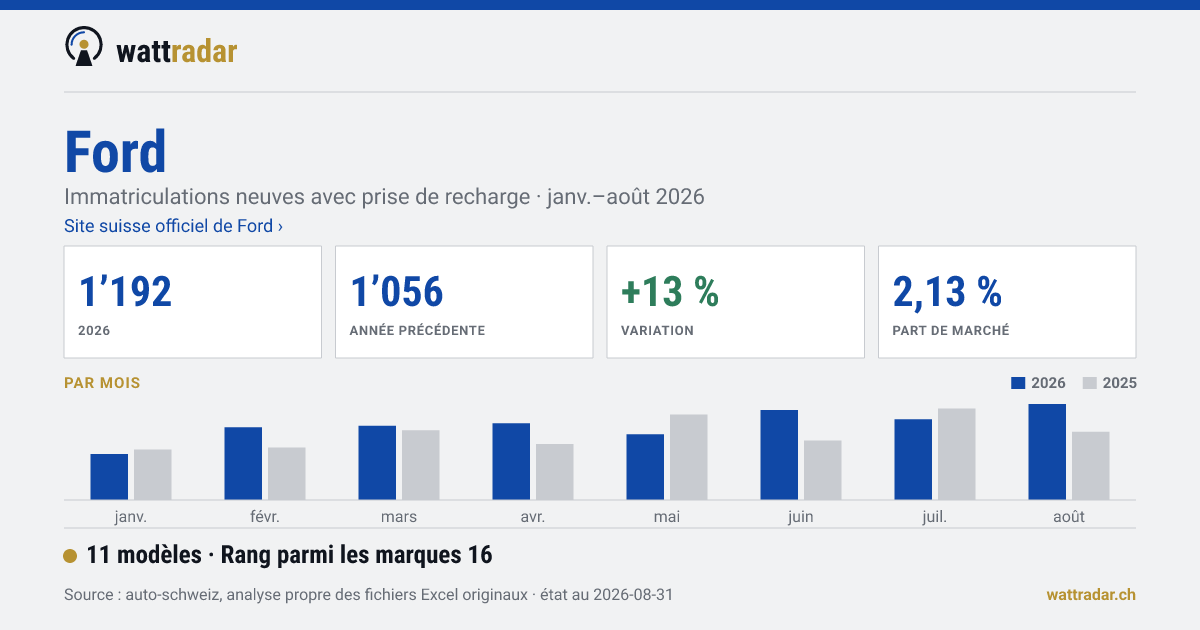Click the wattradar radar logo icon
The height and width of the screenshot is (630, 1200).
click(84, 47)
